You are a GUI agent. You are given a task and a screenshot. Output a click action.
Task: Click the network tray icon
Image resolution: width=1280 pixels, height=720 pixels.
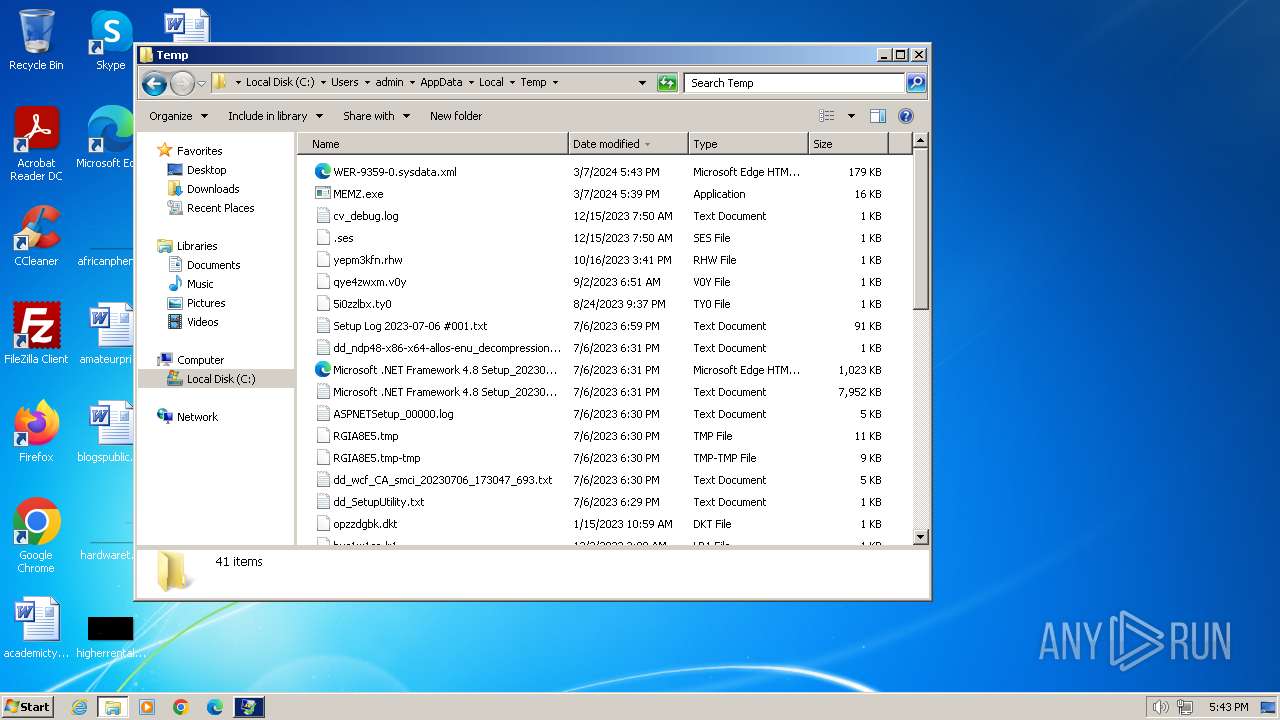[x=1185, y=707]
